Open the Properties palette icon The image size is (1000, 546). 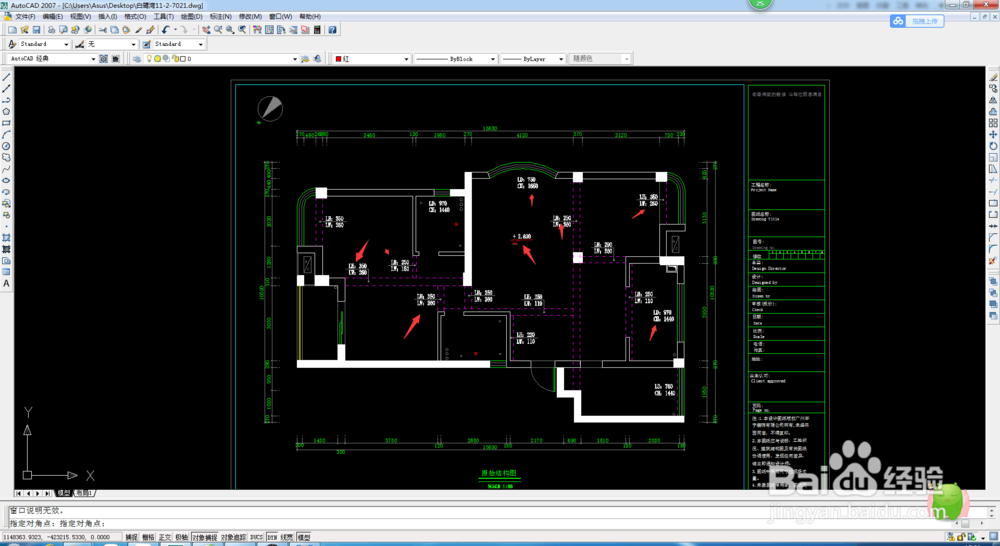click(x=256, y=30)
